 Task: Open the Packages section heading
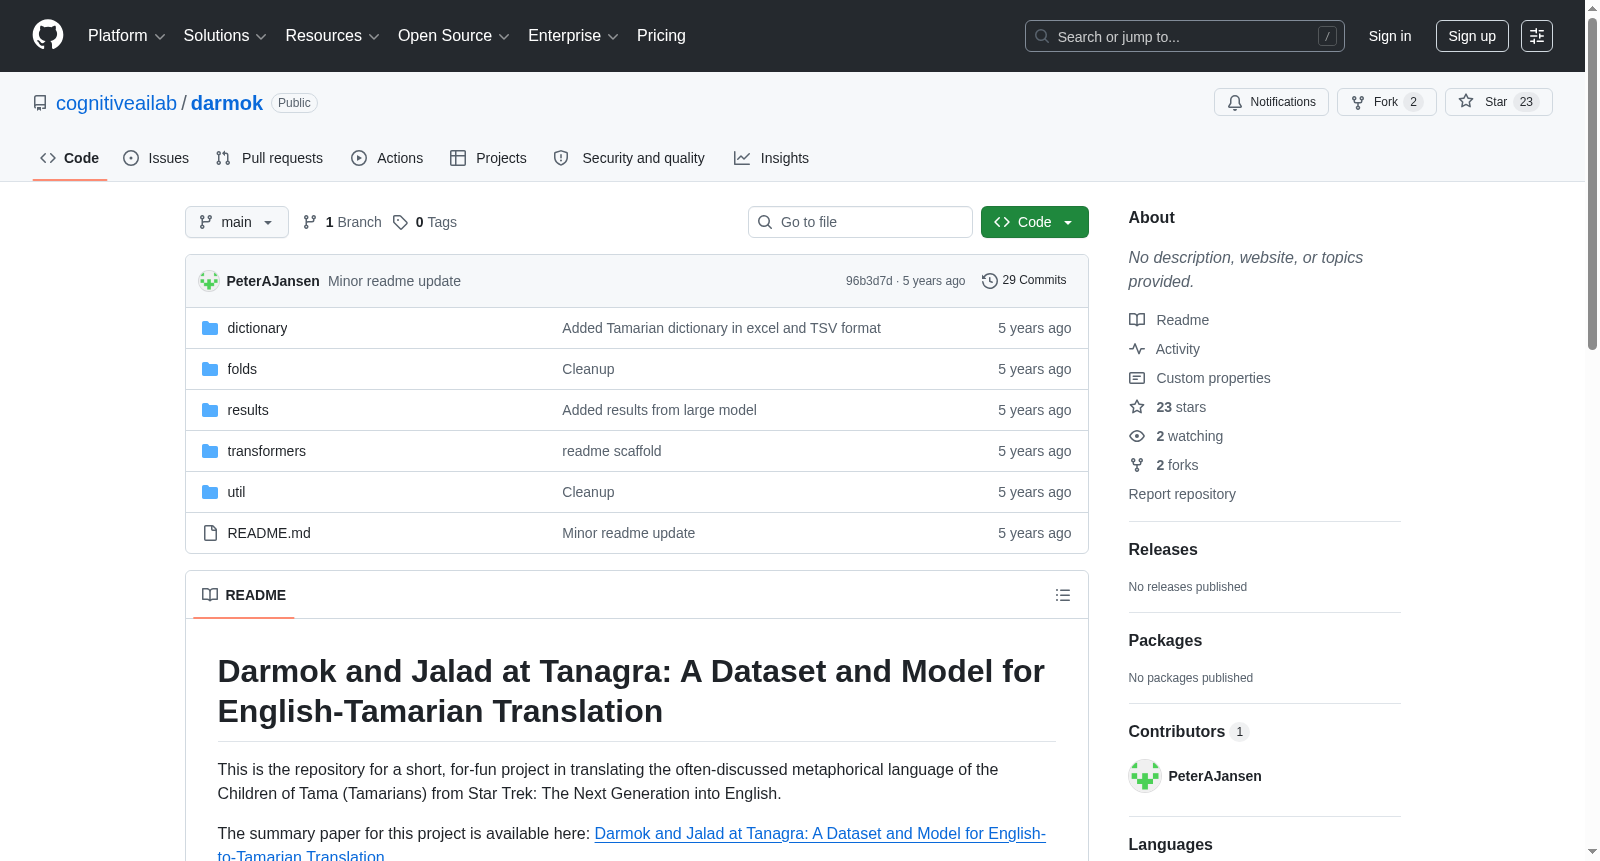point(1165,641)
